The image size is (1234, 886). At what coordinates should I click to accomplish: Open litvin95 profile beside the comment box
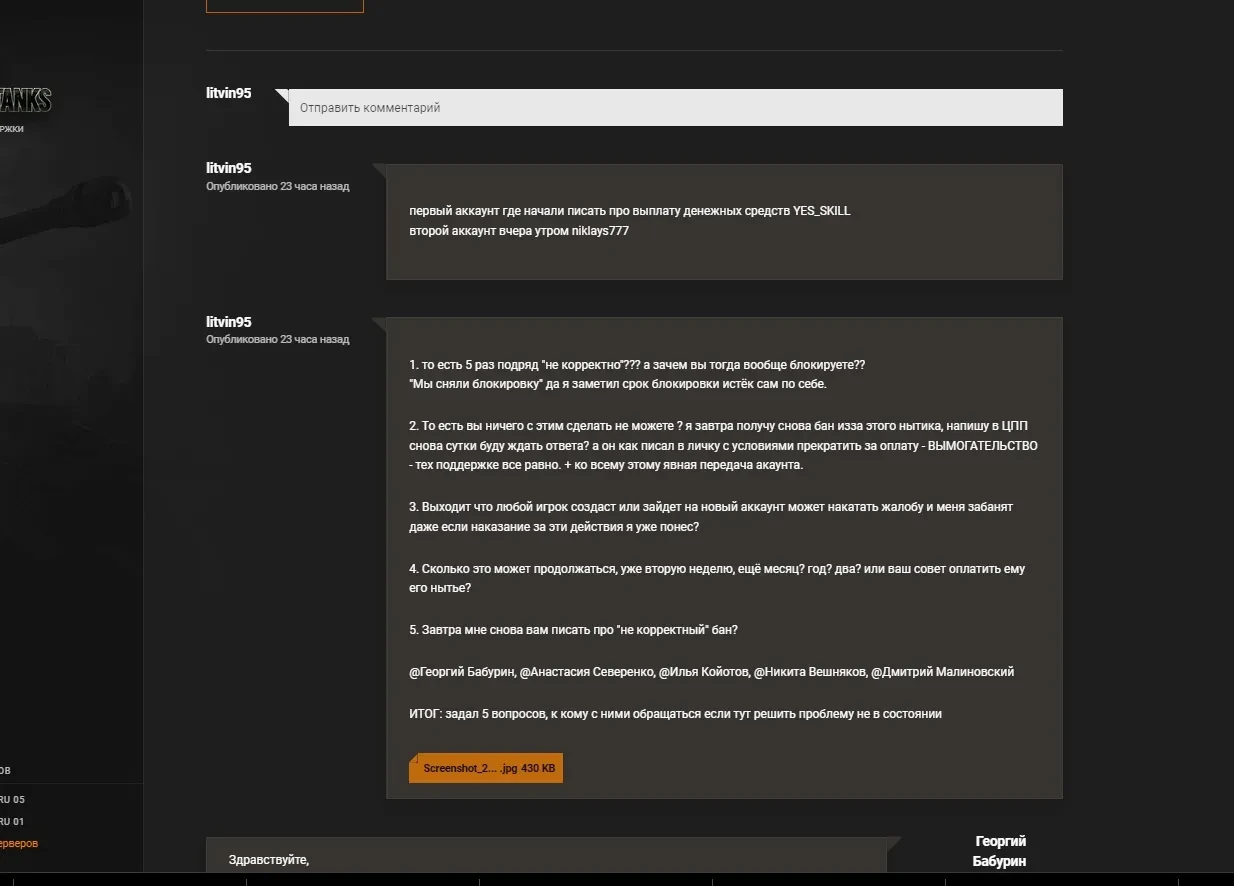(x=229, y=93)
